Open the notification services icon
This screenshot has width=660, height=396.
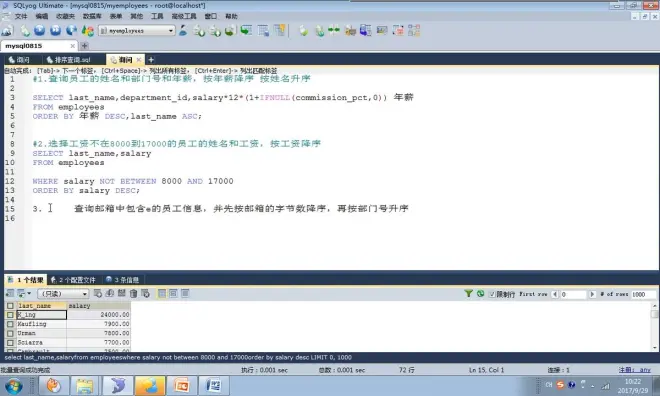click(x=350, y=31)
